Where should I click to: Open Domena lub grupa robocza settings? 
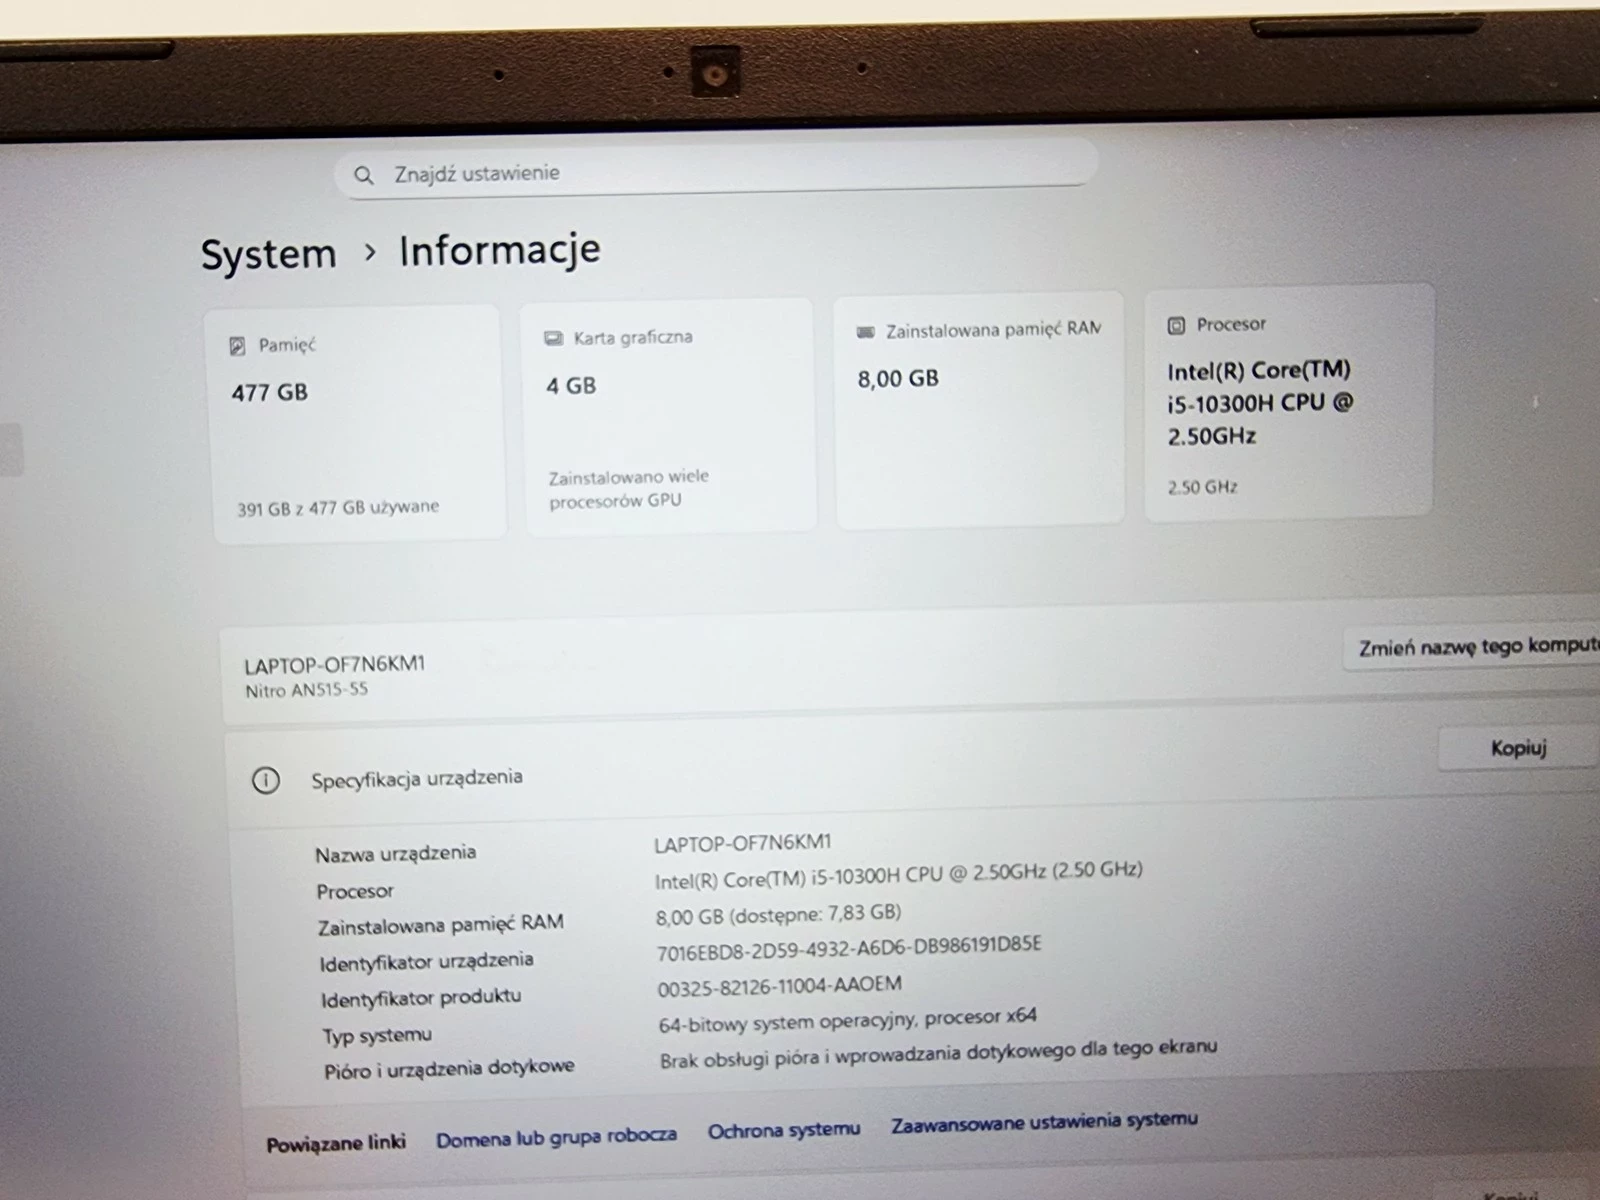[556, 1137]
